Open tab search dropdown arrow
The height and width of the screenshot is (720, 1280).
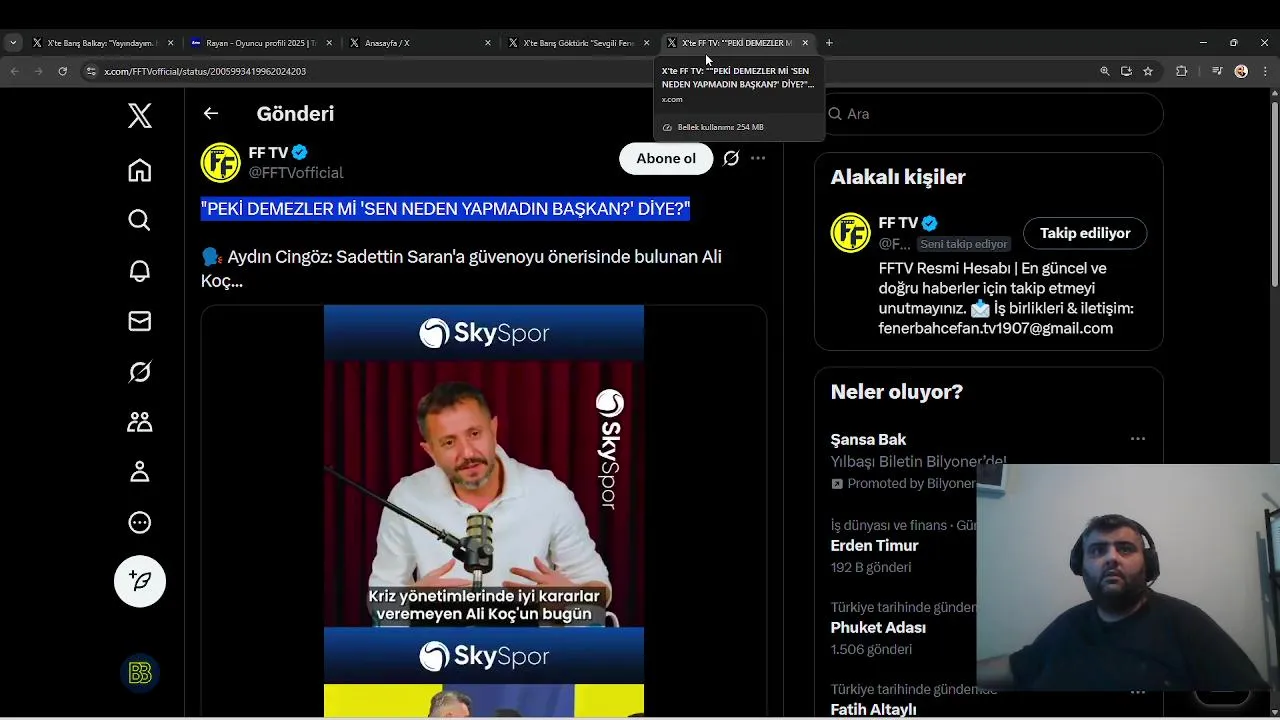(x=13, y=43)
